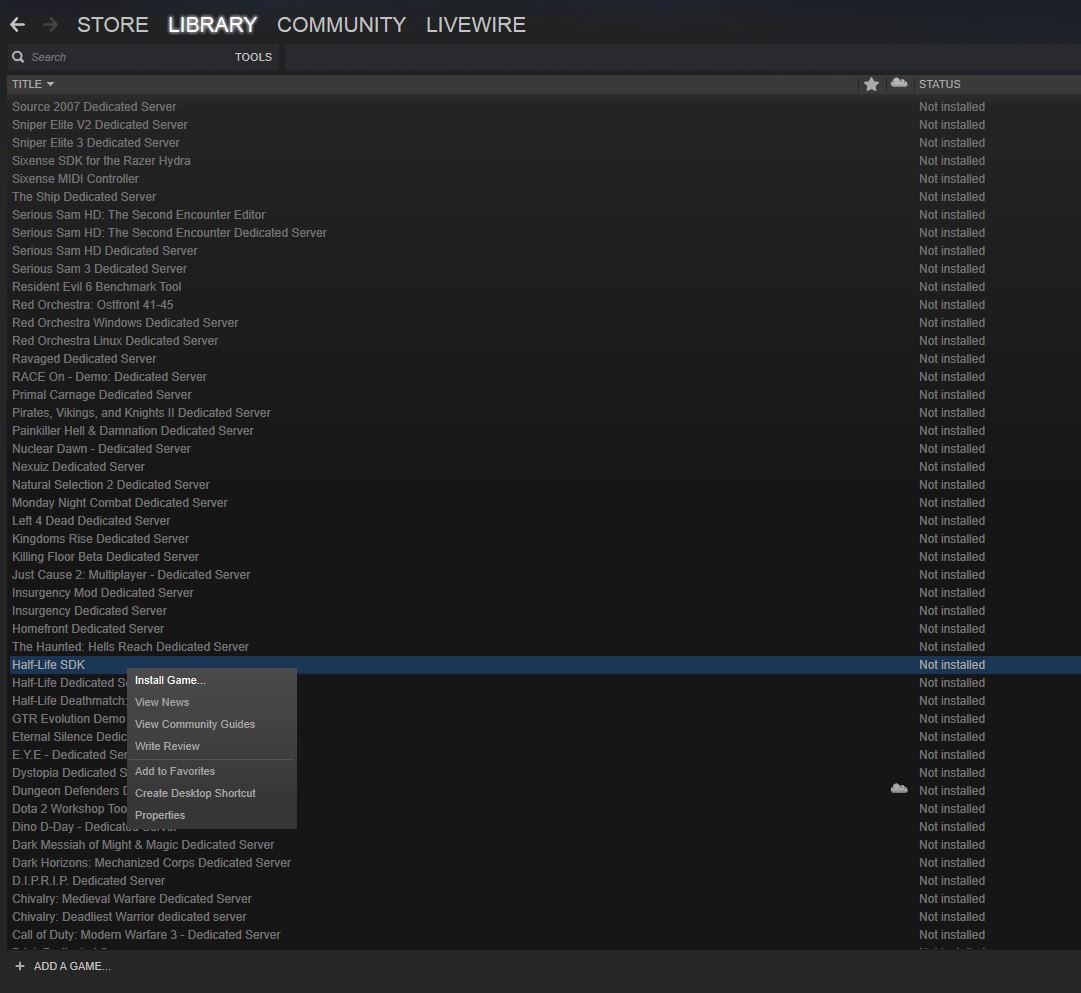Click the search magnifier icon
Viewport: 1081px width, 993px height.
19,57
